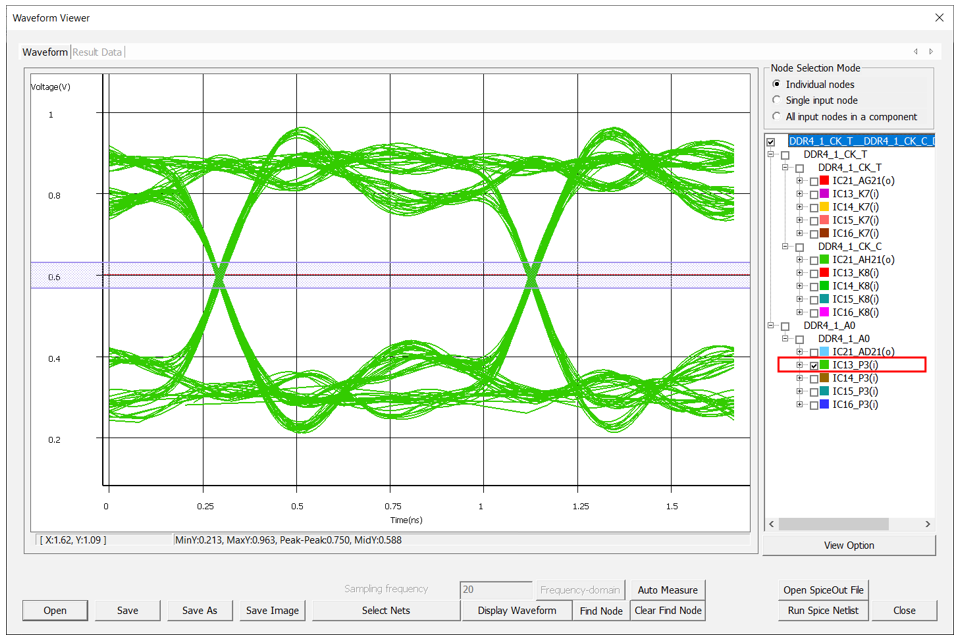Uncheck the IC13_P3(i) node checkbox
This screenshot has height=639, width=958.
click(x=813, y=365)
